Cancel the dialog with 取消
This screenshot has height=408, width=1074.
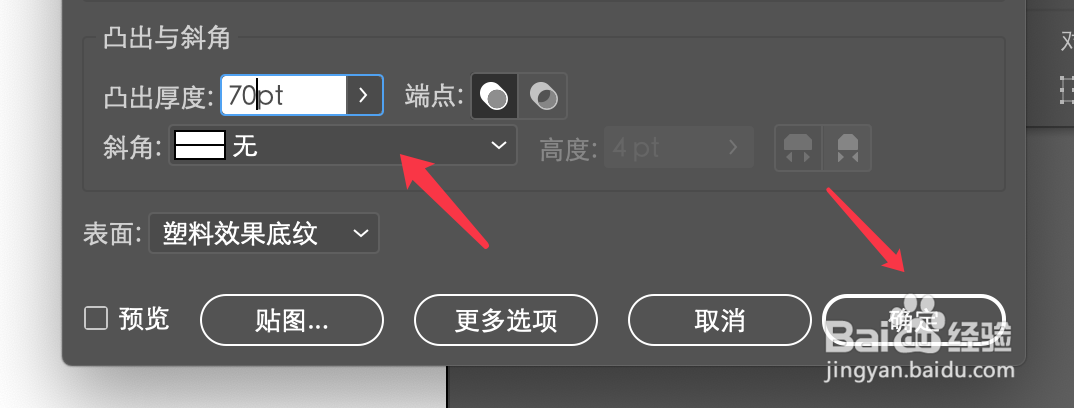coord(719,320)
